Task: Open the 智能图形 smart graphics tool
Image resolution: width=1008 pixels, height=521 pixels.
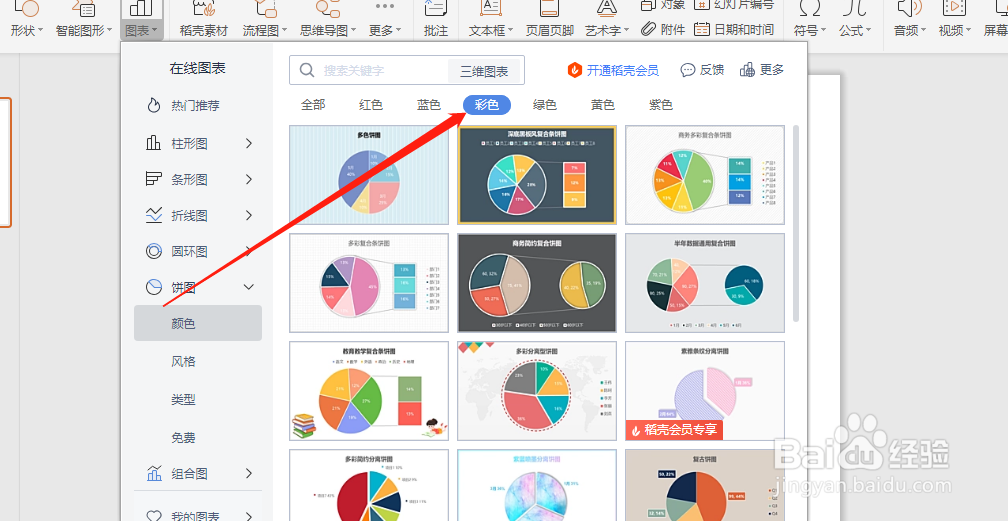Action: [84, 19]
